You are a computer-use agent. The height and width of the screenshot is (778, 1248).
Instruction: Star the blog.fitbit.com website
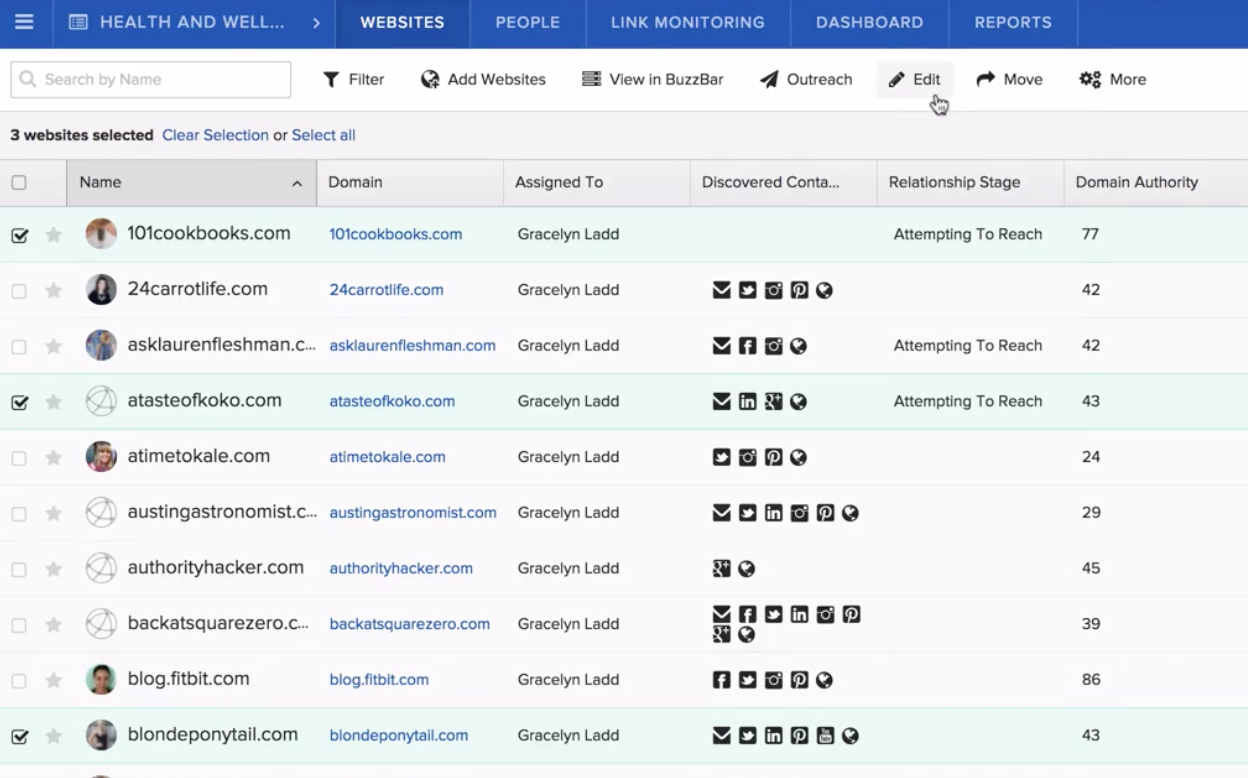coord(54,680)
